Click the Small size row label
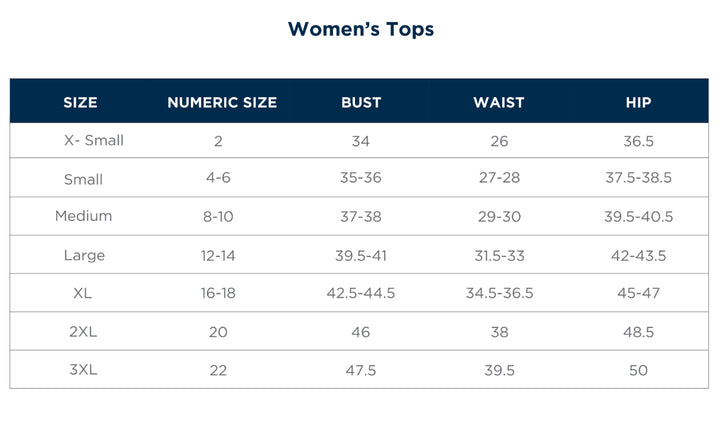Image resolution: width=720 pixels, height=427 pixels. [x=83, y=179]
